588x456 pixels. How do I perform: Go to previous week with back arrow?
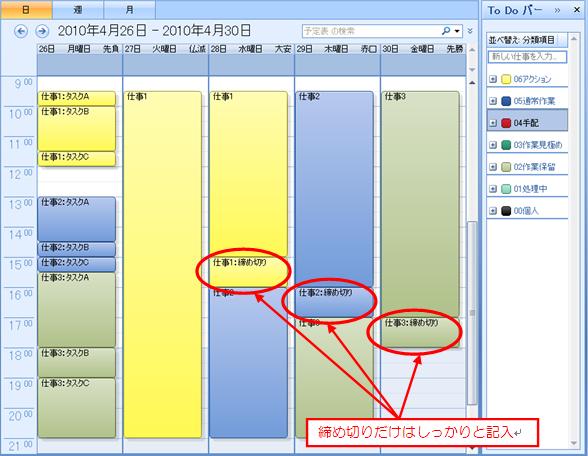click(21, 31)
